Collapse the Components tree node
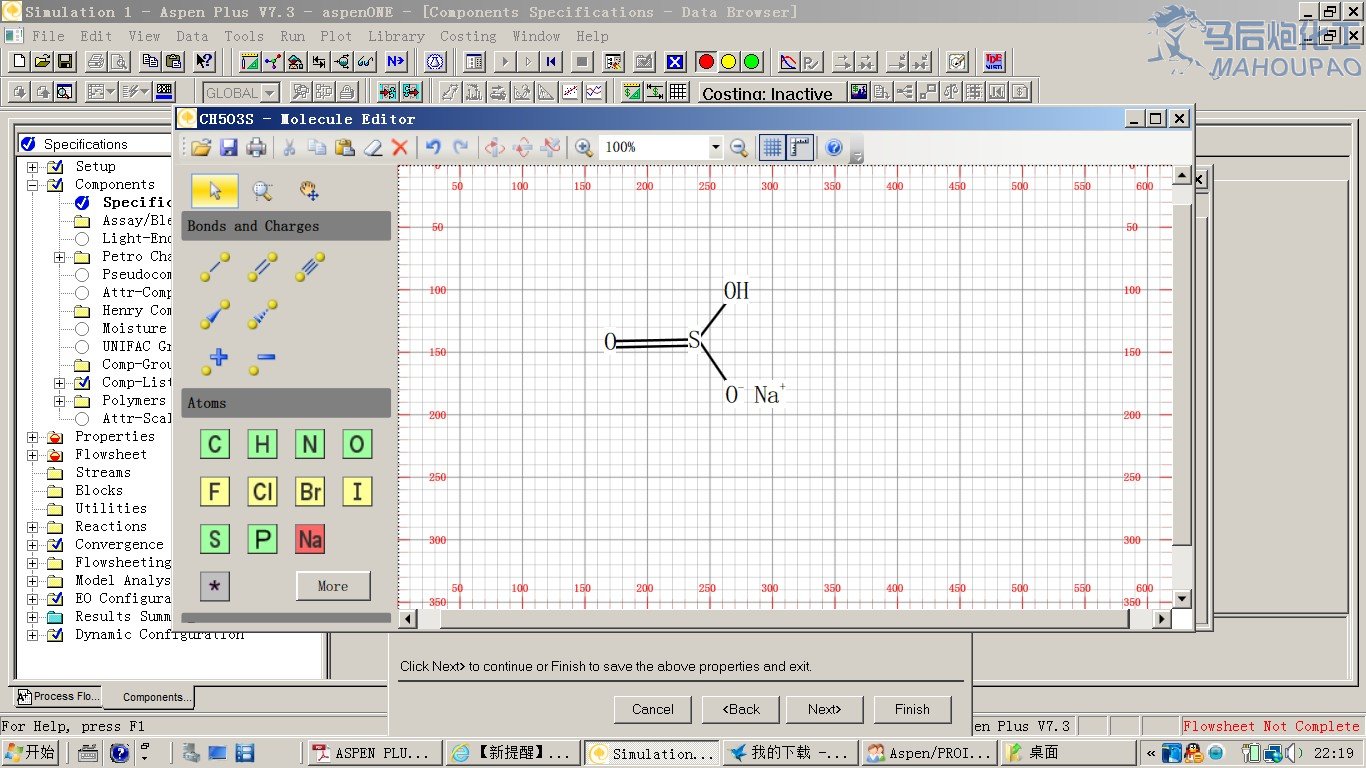This screenshot has width=1366, height=768. tap(33, 185)
